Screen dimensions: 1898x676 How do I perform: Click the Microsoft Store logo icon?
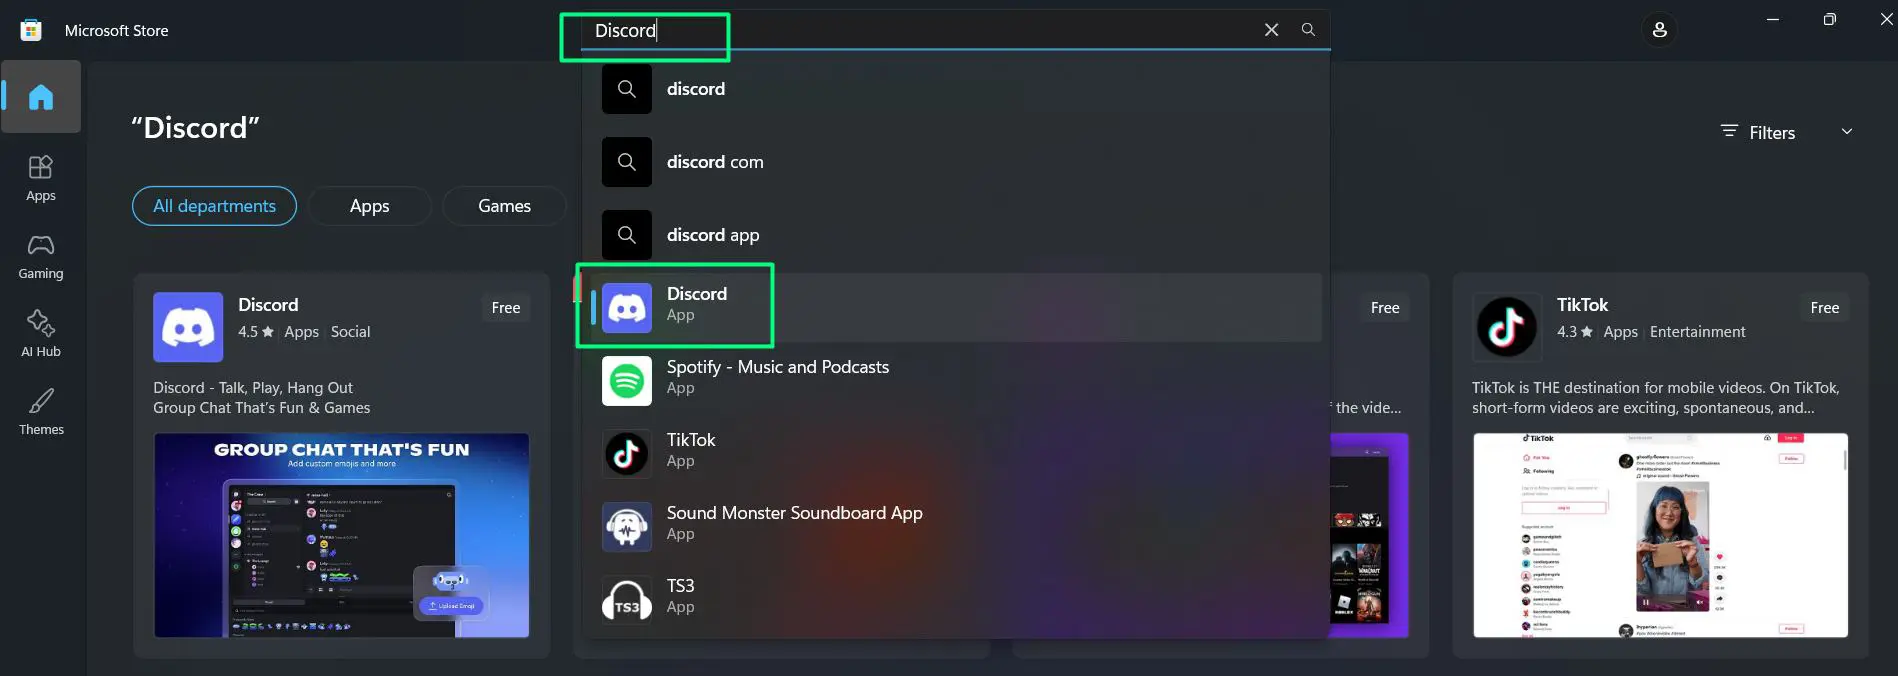(x=31, y=30)
